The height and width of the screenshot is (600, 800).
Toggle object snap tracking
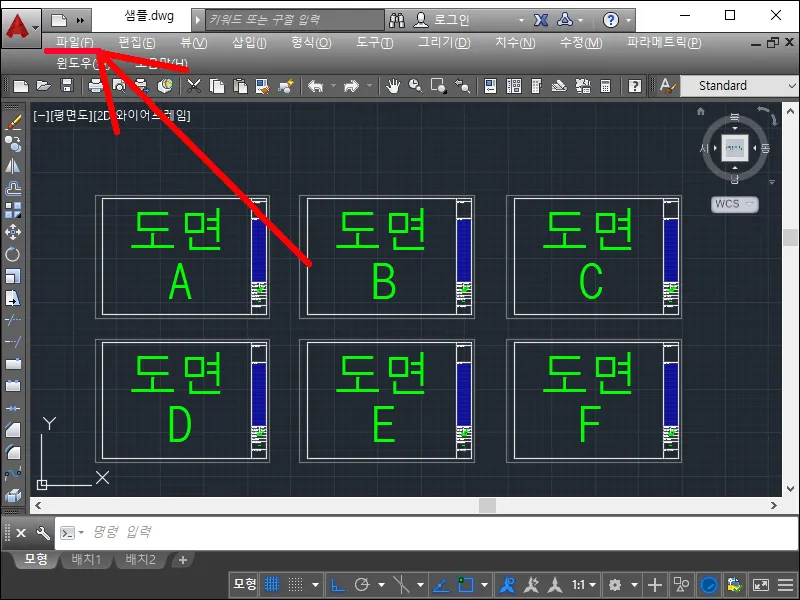click(441, 584)
